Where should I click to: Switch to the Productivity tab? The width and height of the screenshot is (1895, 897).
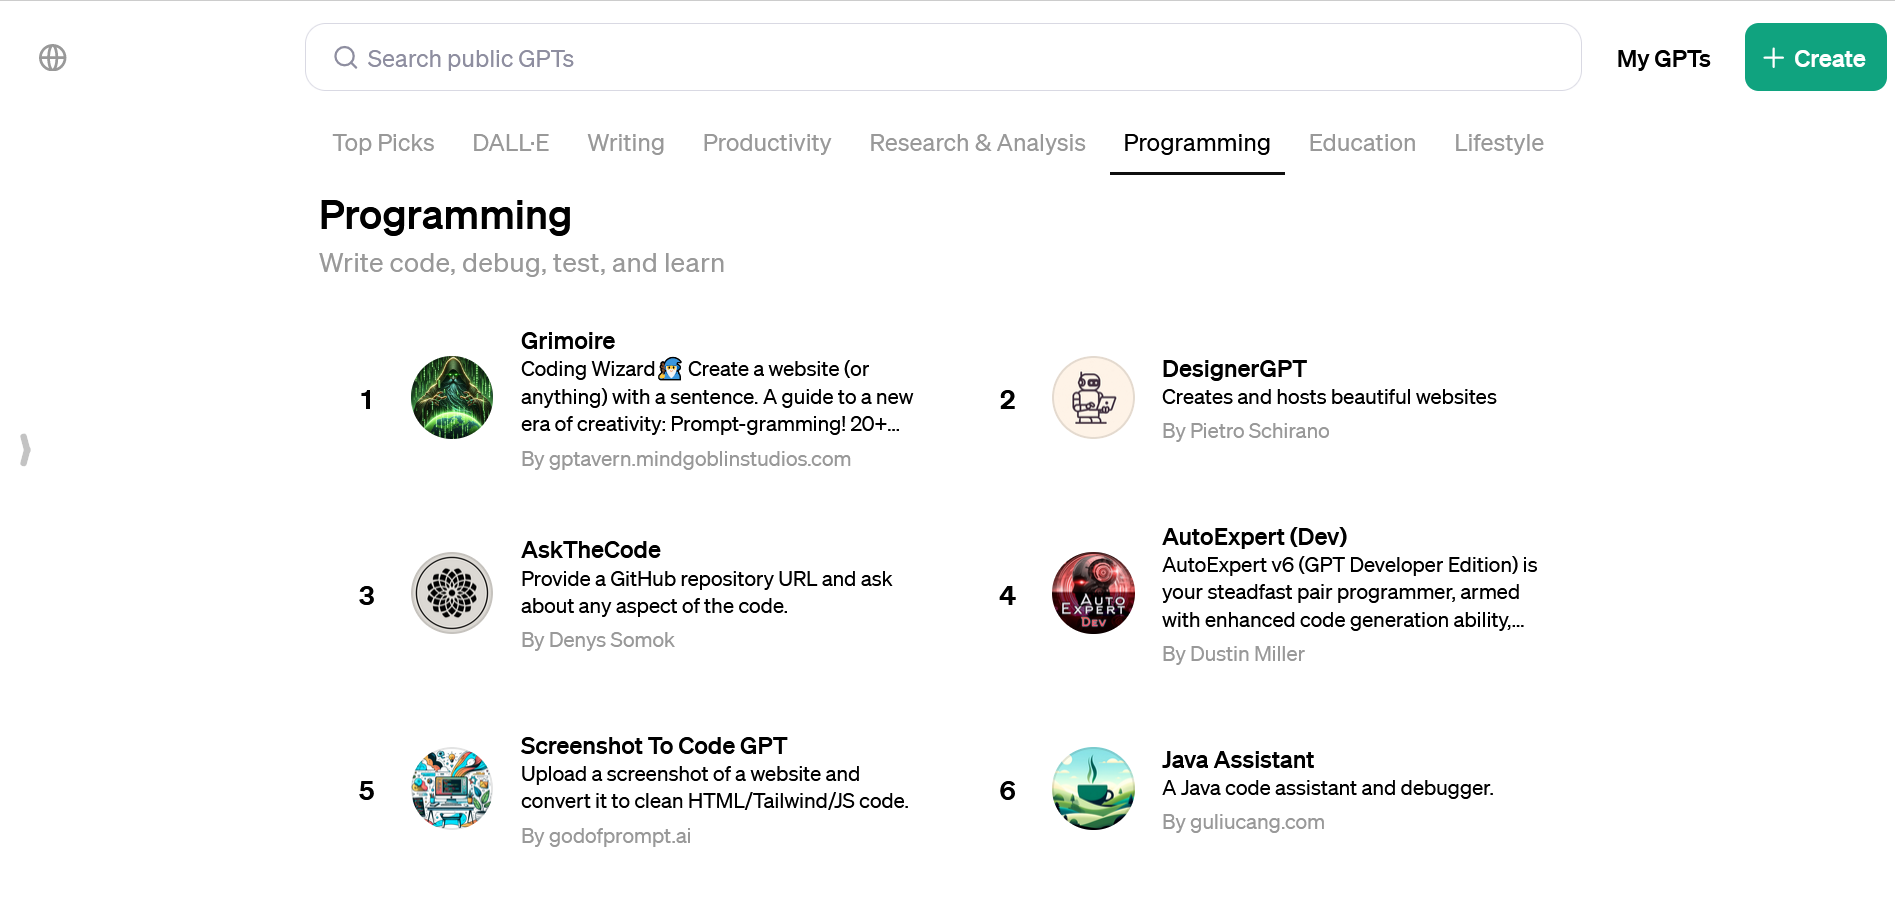[767, 143]
